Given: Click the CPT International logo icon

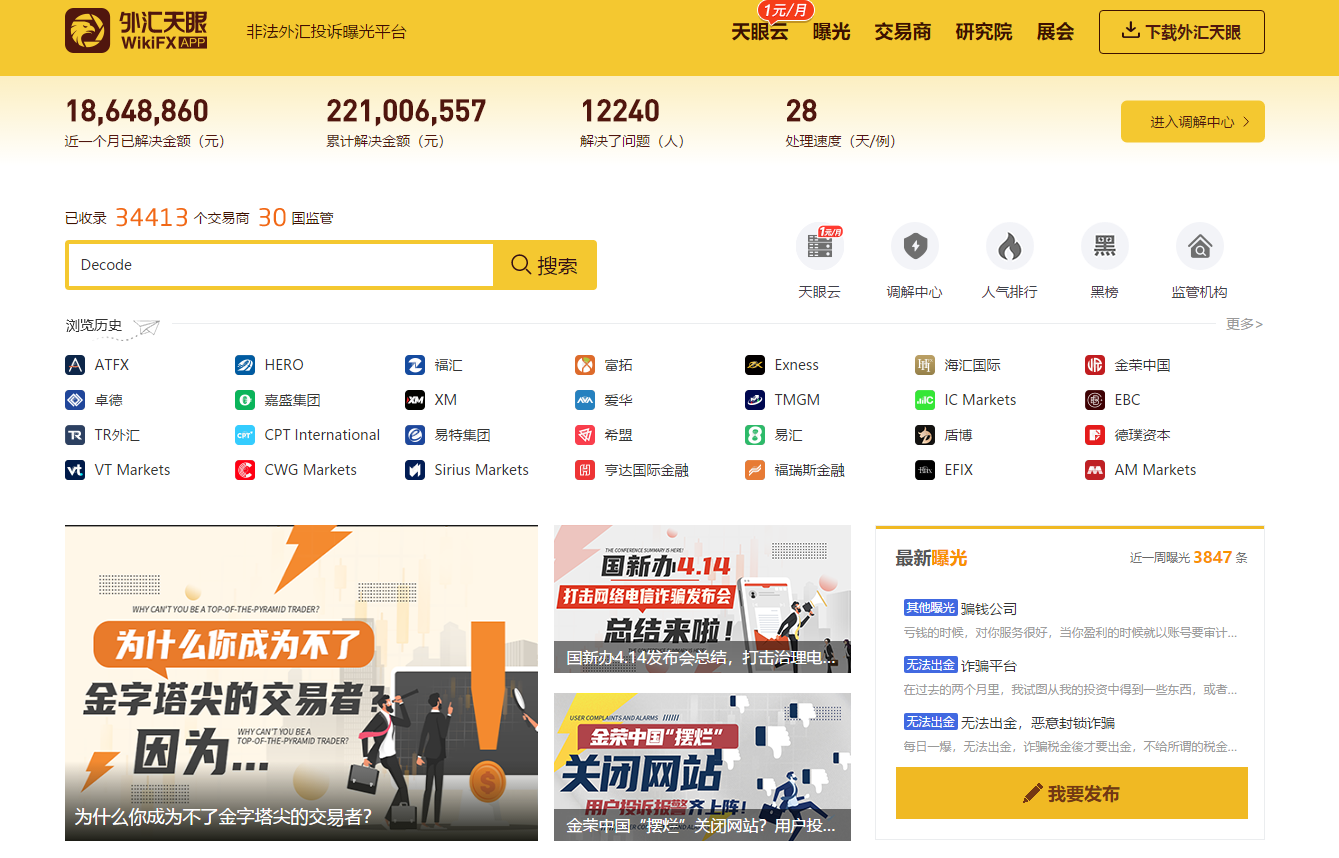Looking at the screenshot, I should pyautogui.click(x=245, y=435).
